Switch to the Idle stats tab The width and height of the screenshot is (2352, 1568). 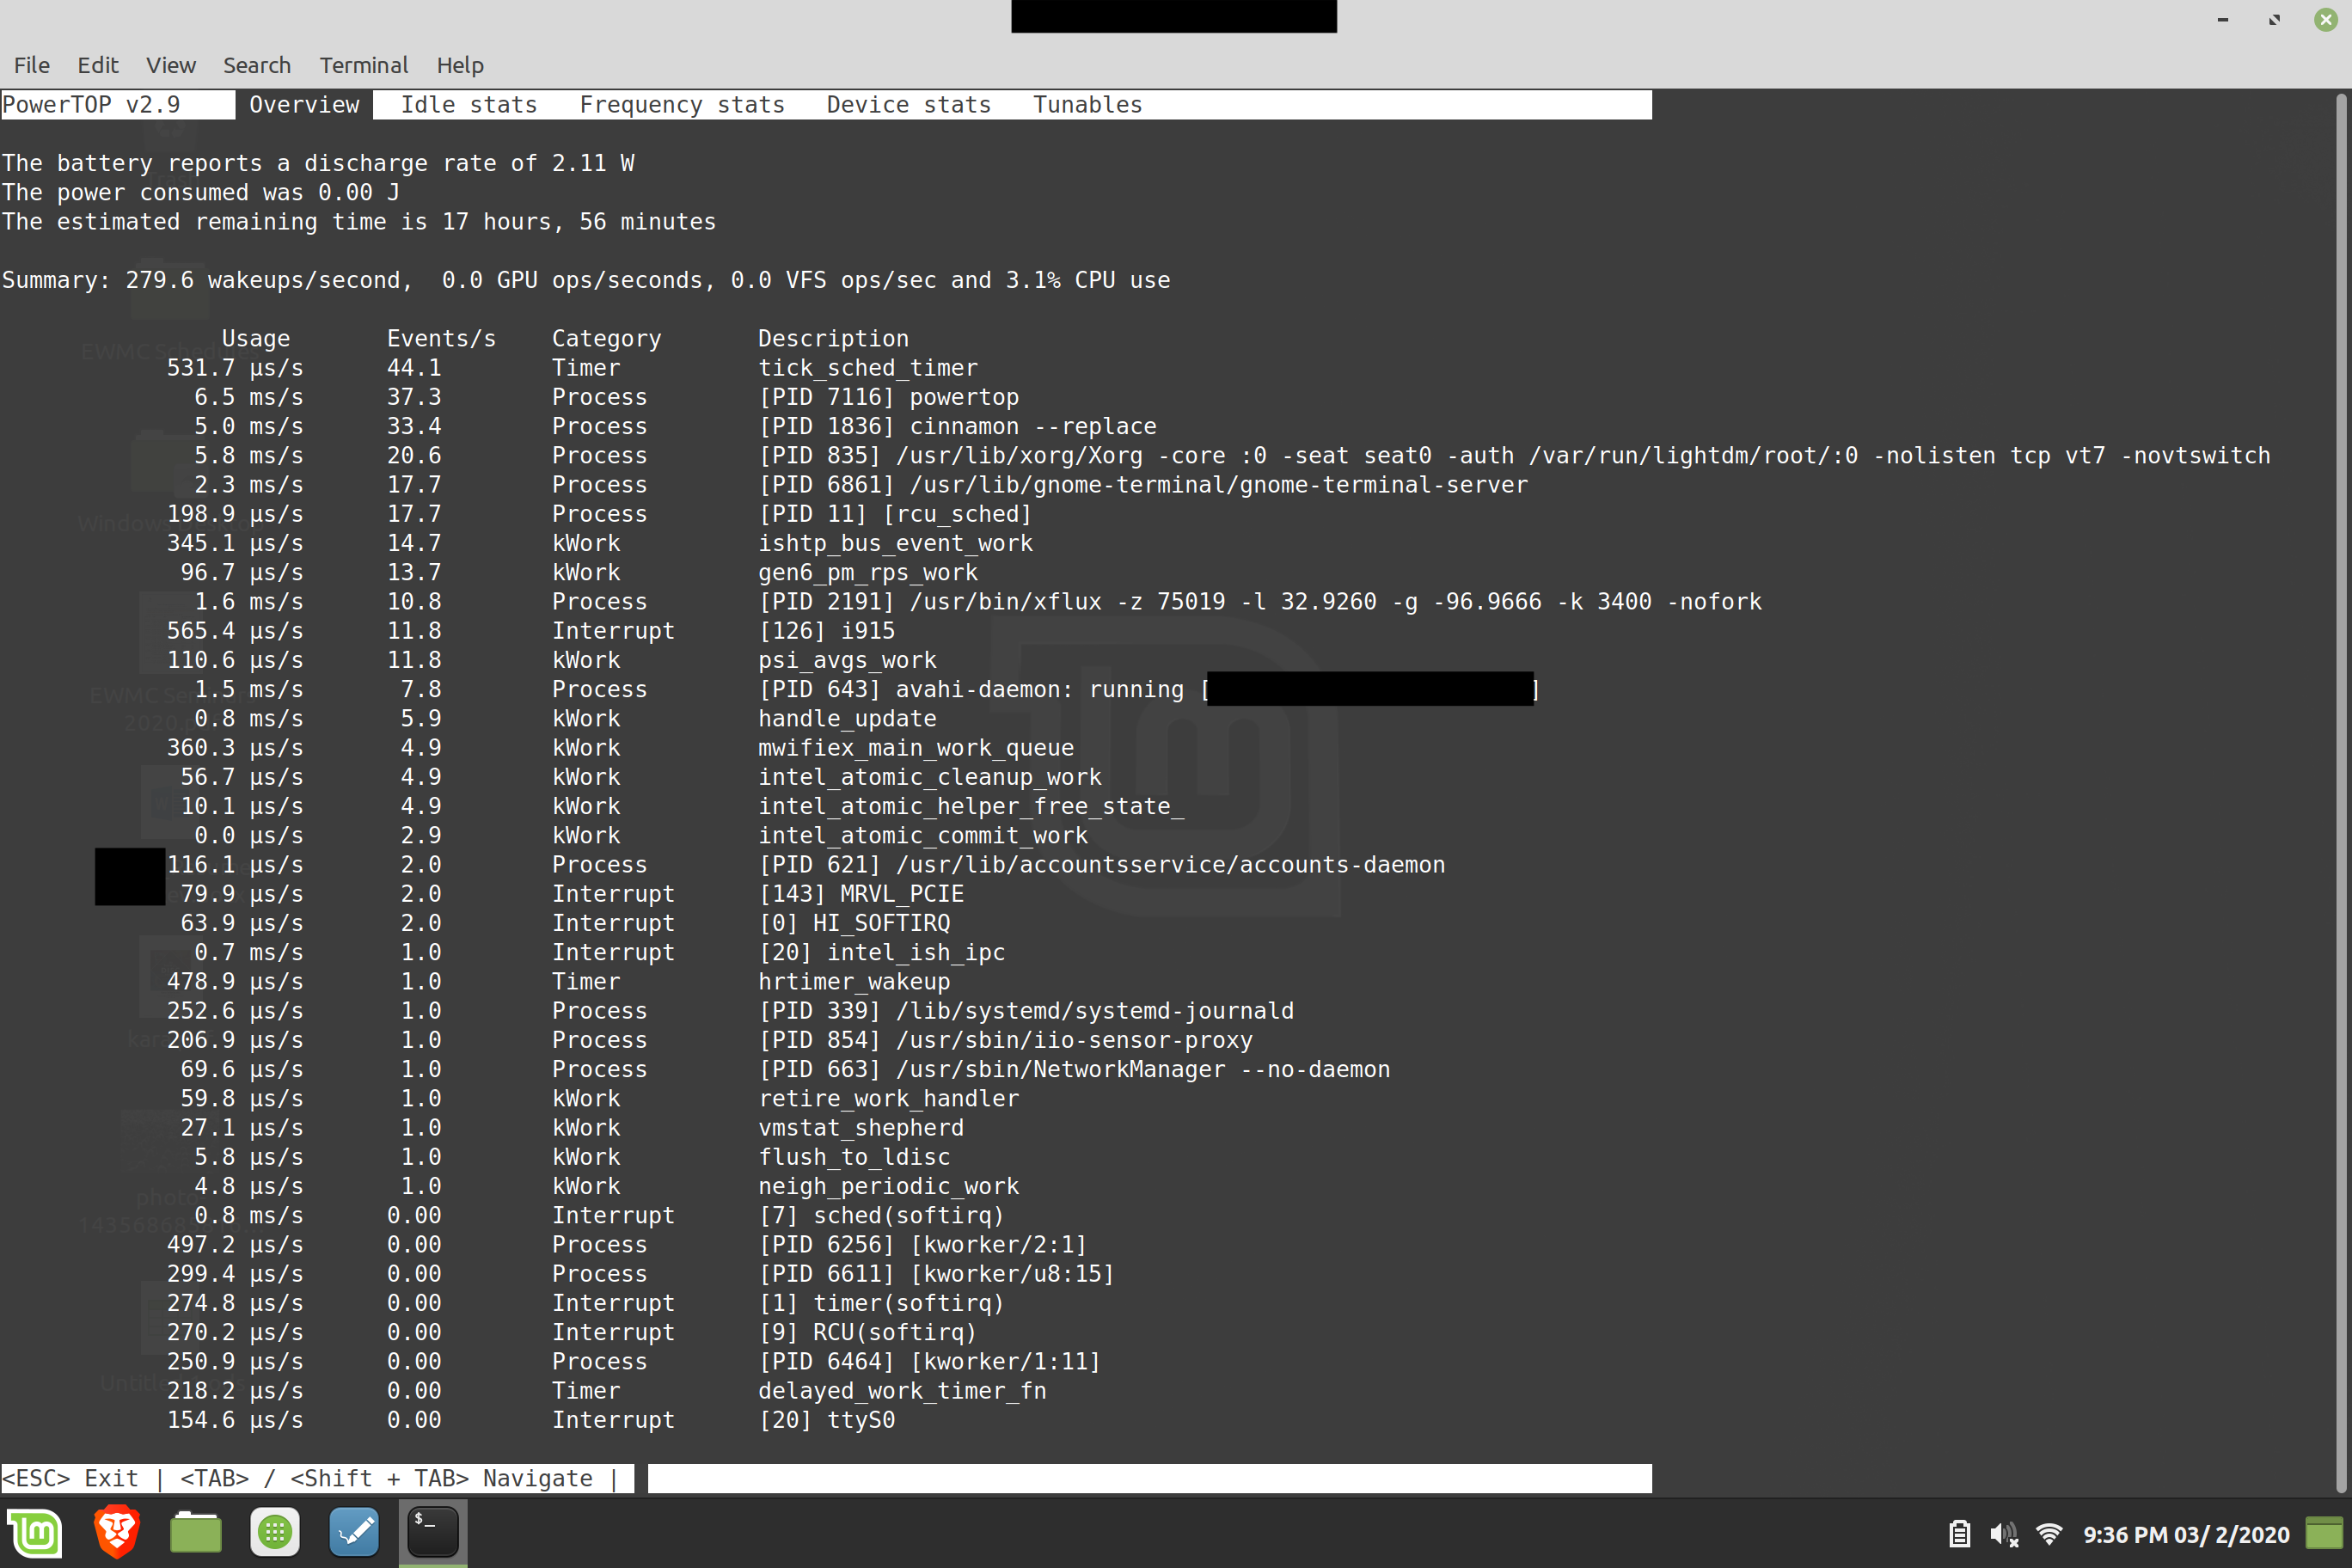pyautogui.click(x=469, y=104)
